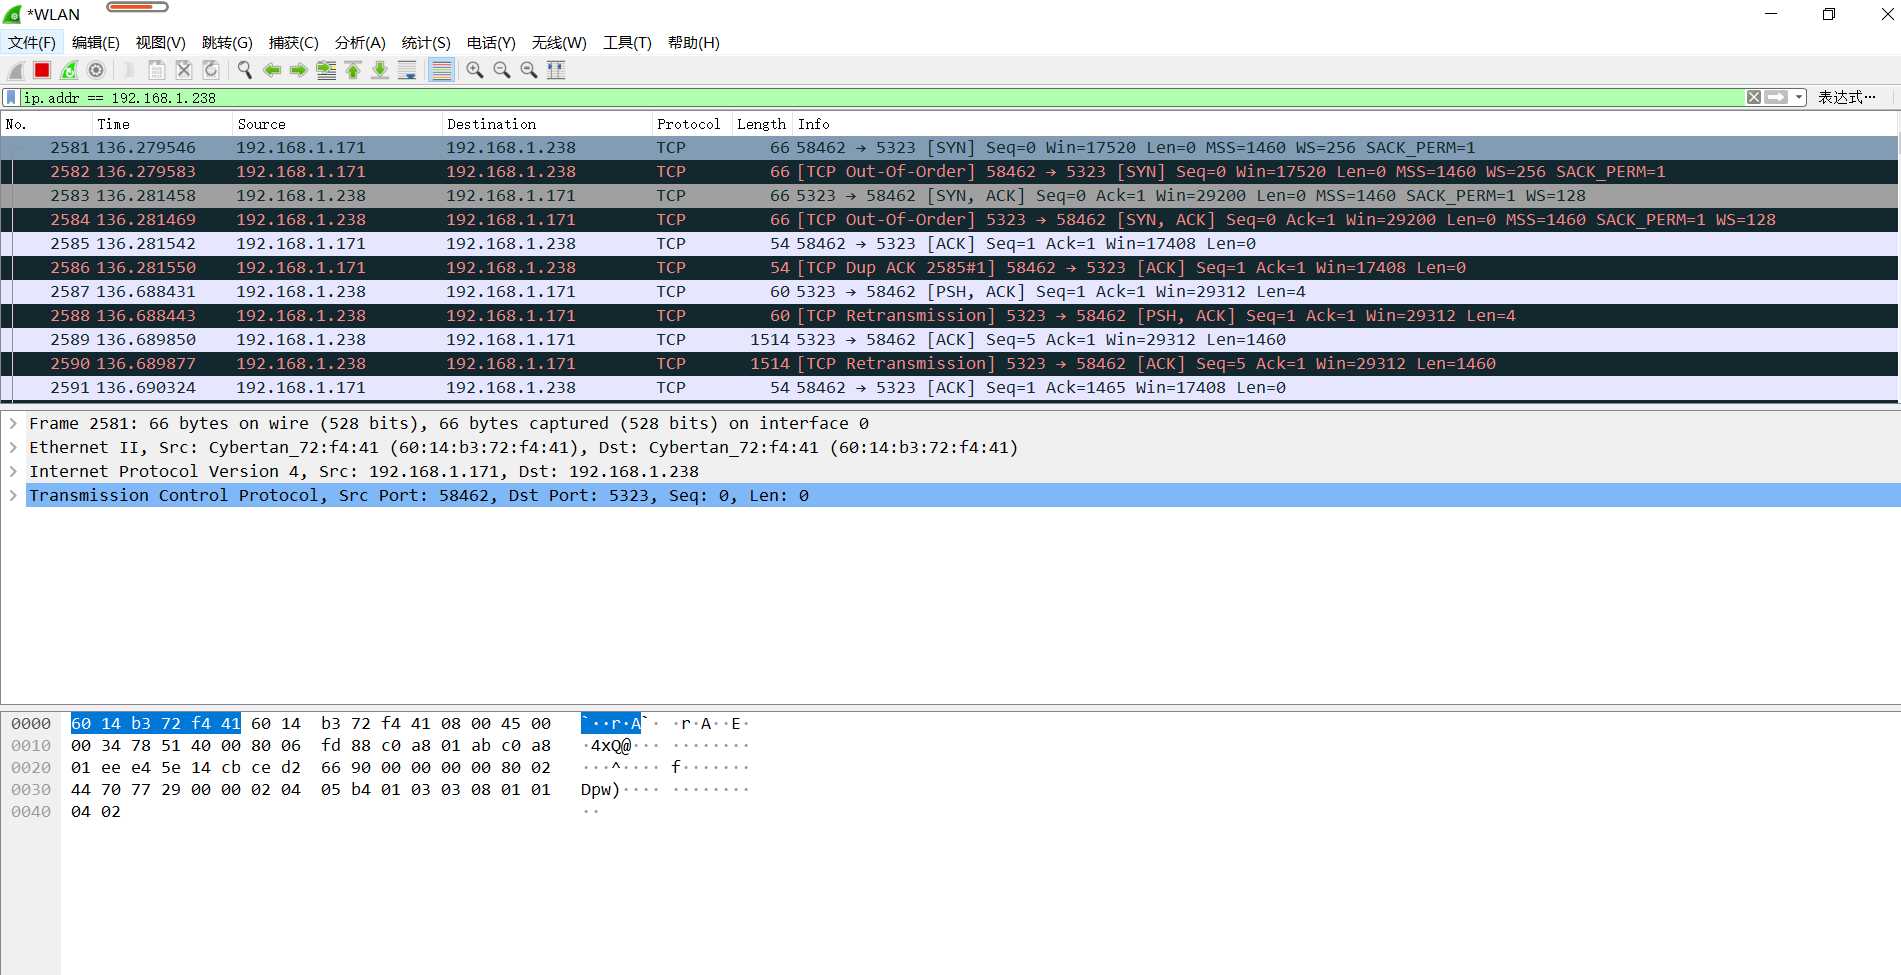Sort by the Length column header
The width and height of the screenshot is (1901, 975).
coord(762,124)
